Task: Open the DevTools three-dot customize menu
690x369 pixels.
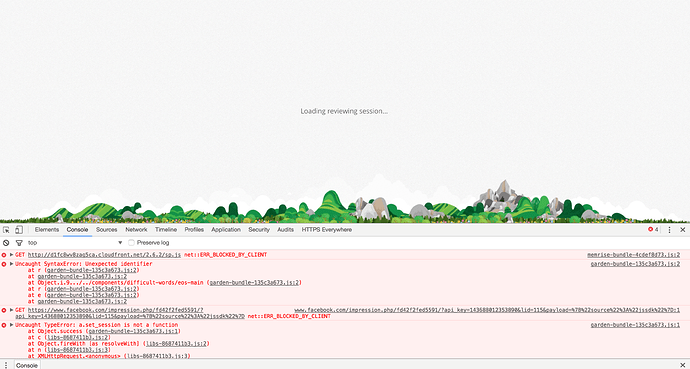Action: pos(669,230)
